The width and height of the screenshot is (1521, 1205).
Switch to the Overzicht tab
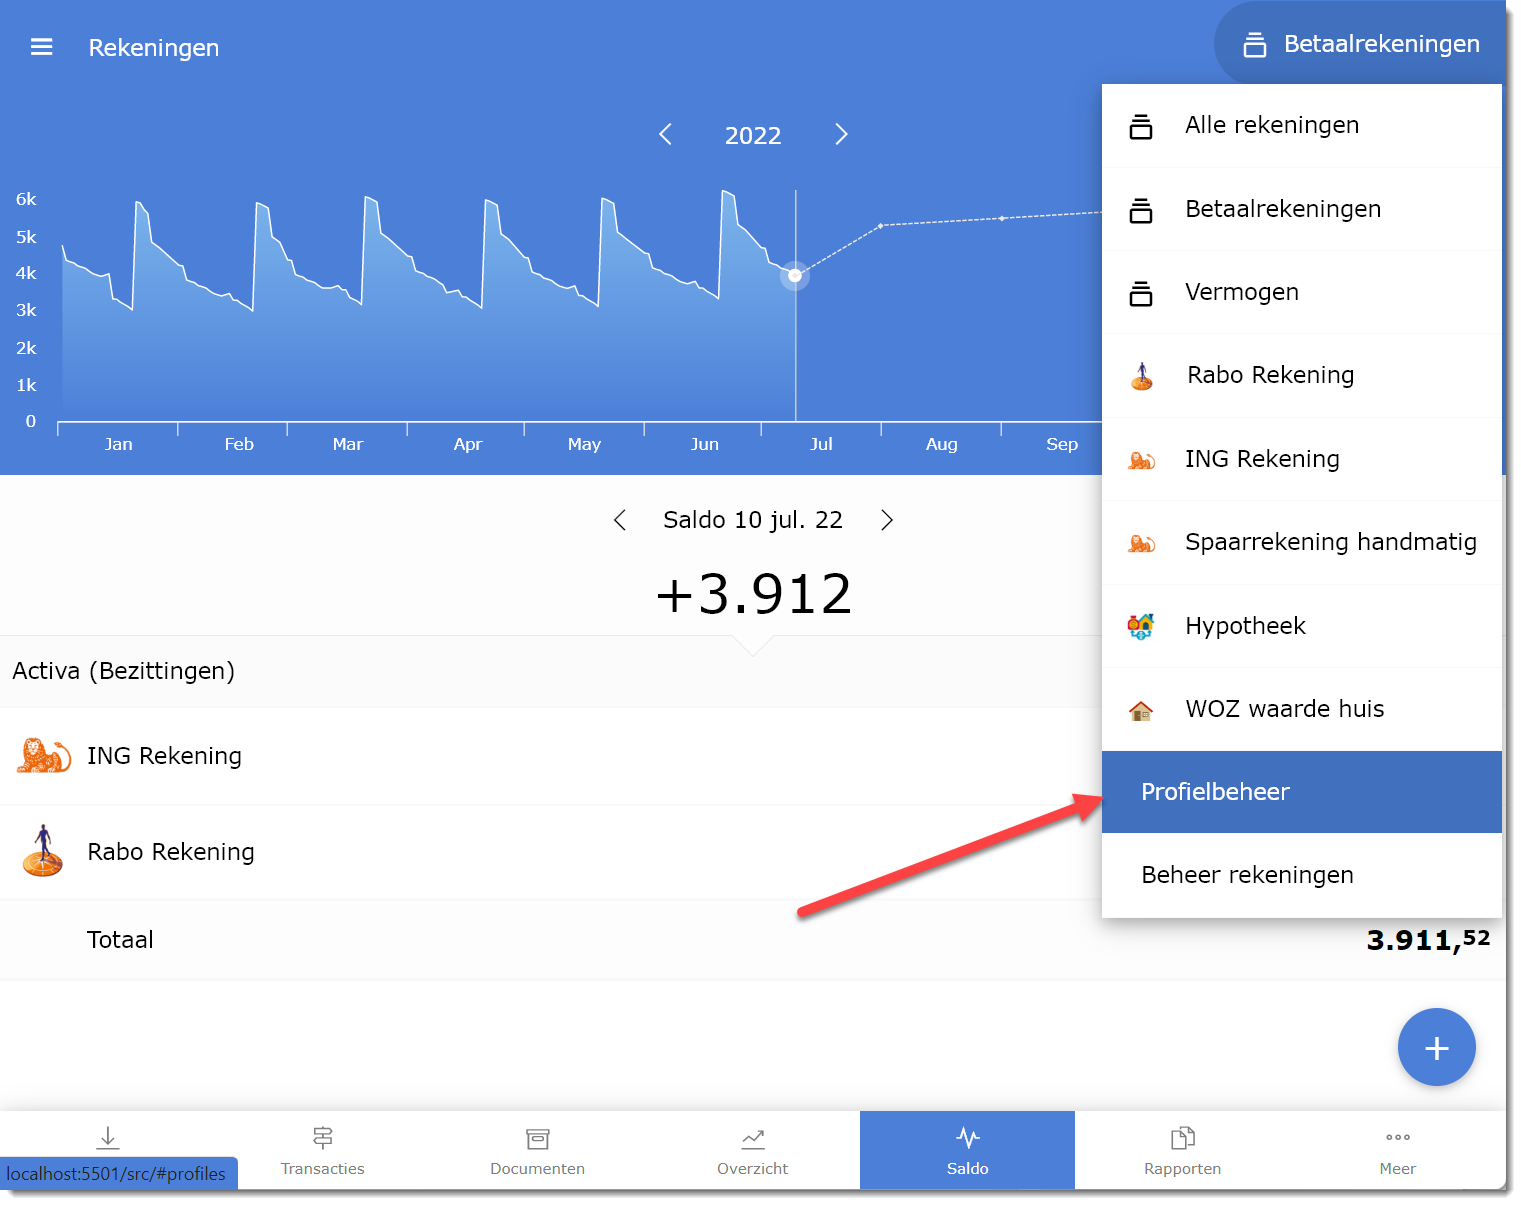[x=752, y=1150]
